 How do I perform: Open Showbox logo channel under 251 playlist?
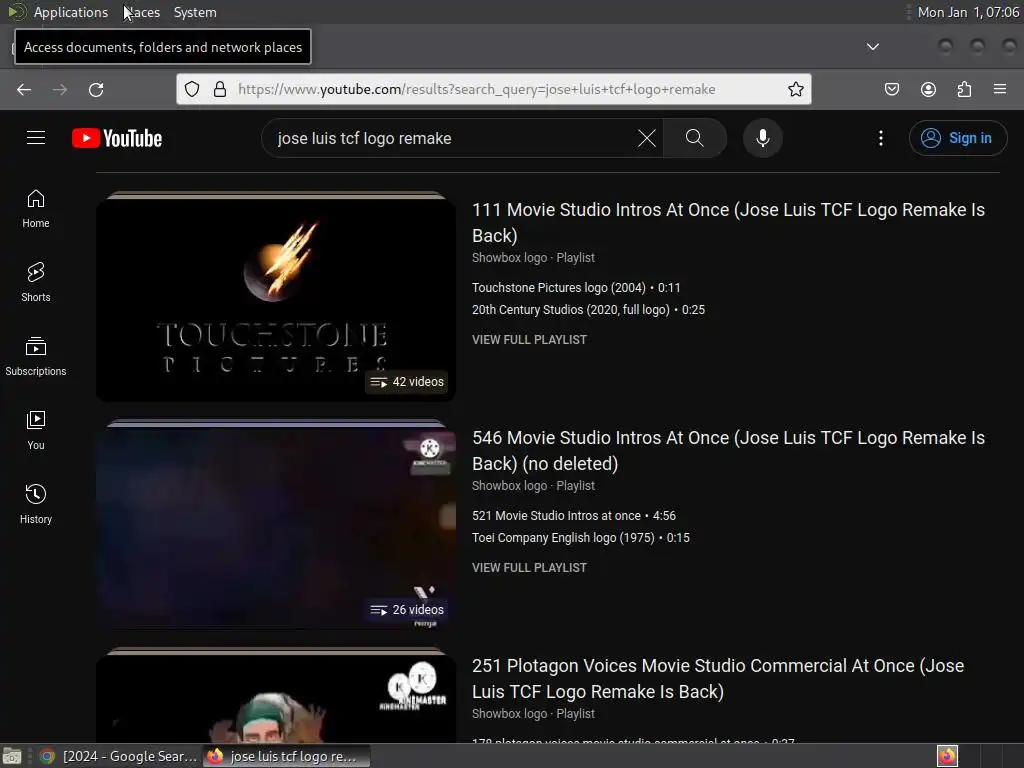pyautogui.click(x=509, y=713)
